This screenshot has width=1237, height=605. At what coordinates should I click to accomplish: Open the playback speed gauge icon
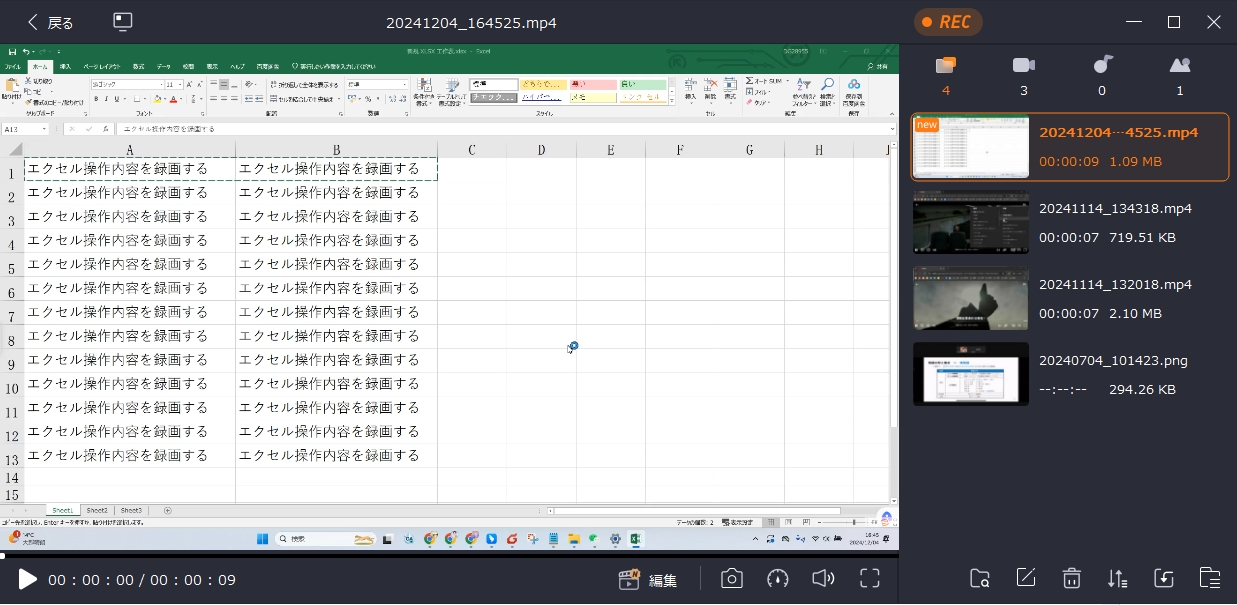point(778,579)
